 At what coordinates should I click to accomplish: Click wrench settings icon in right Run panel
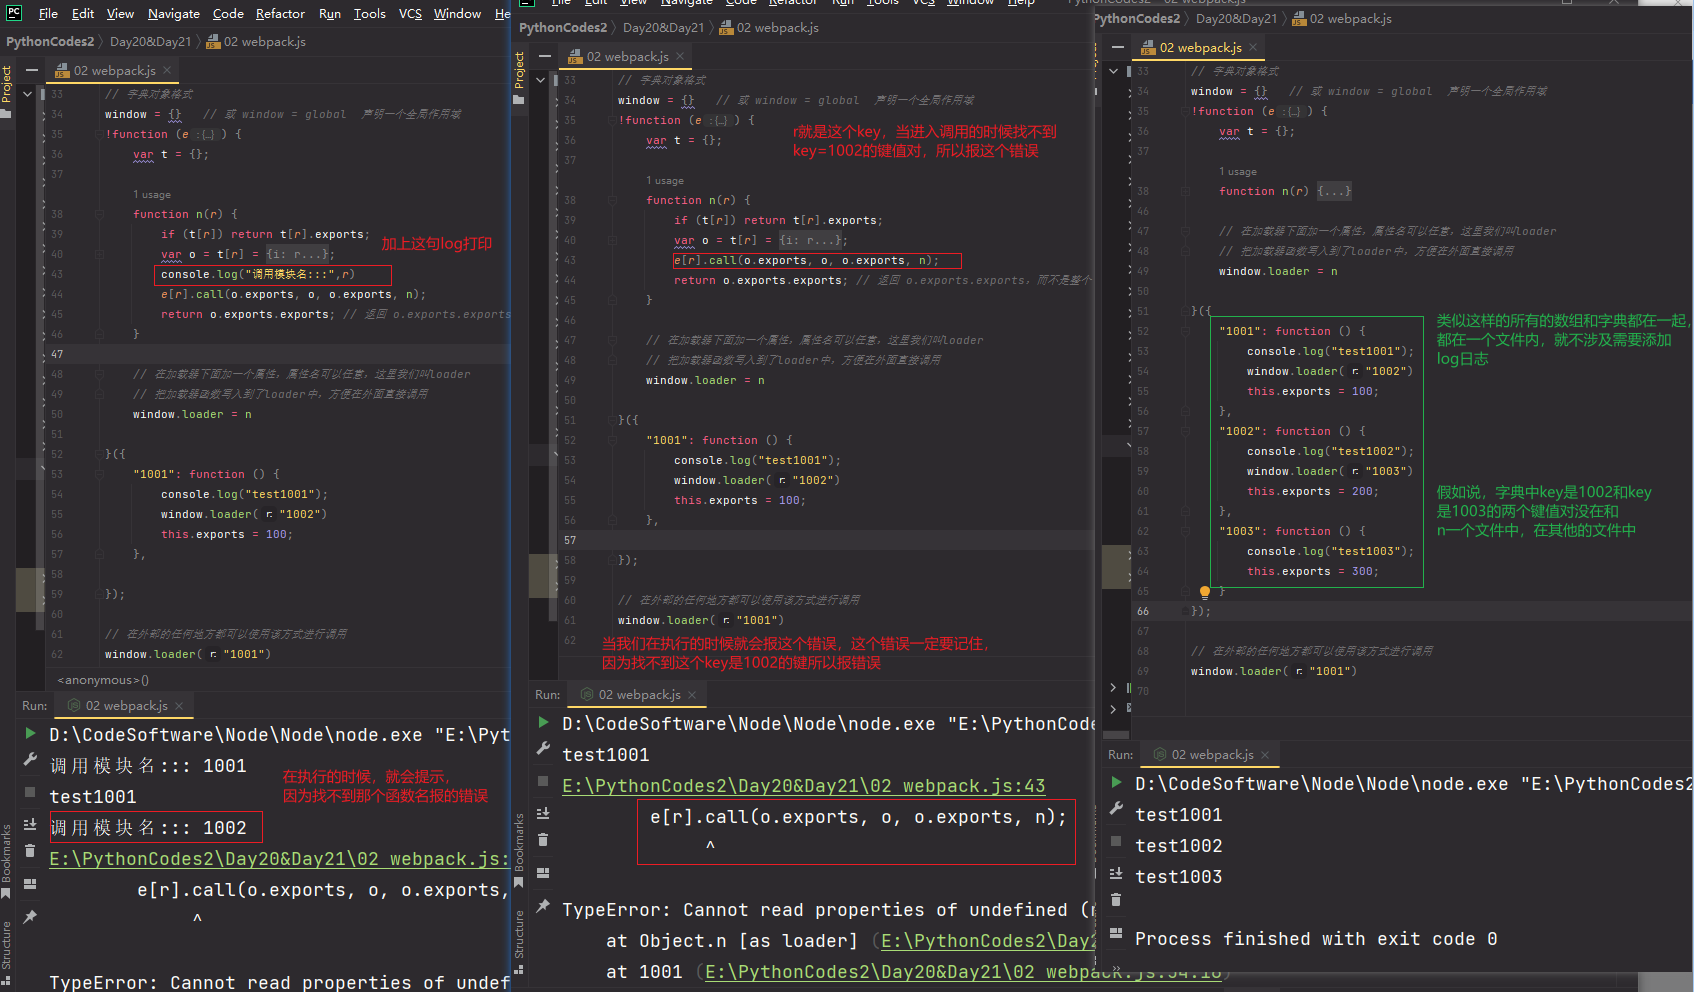(1116, 808)
